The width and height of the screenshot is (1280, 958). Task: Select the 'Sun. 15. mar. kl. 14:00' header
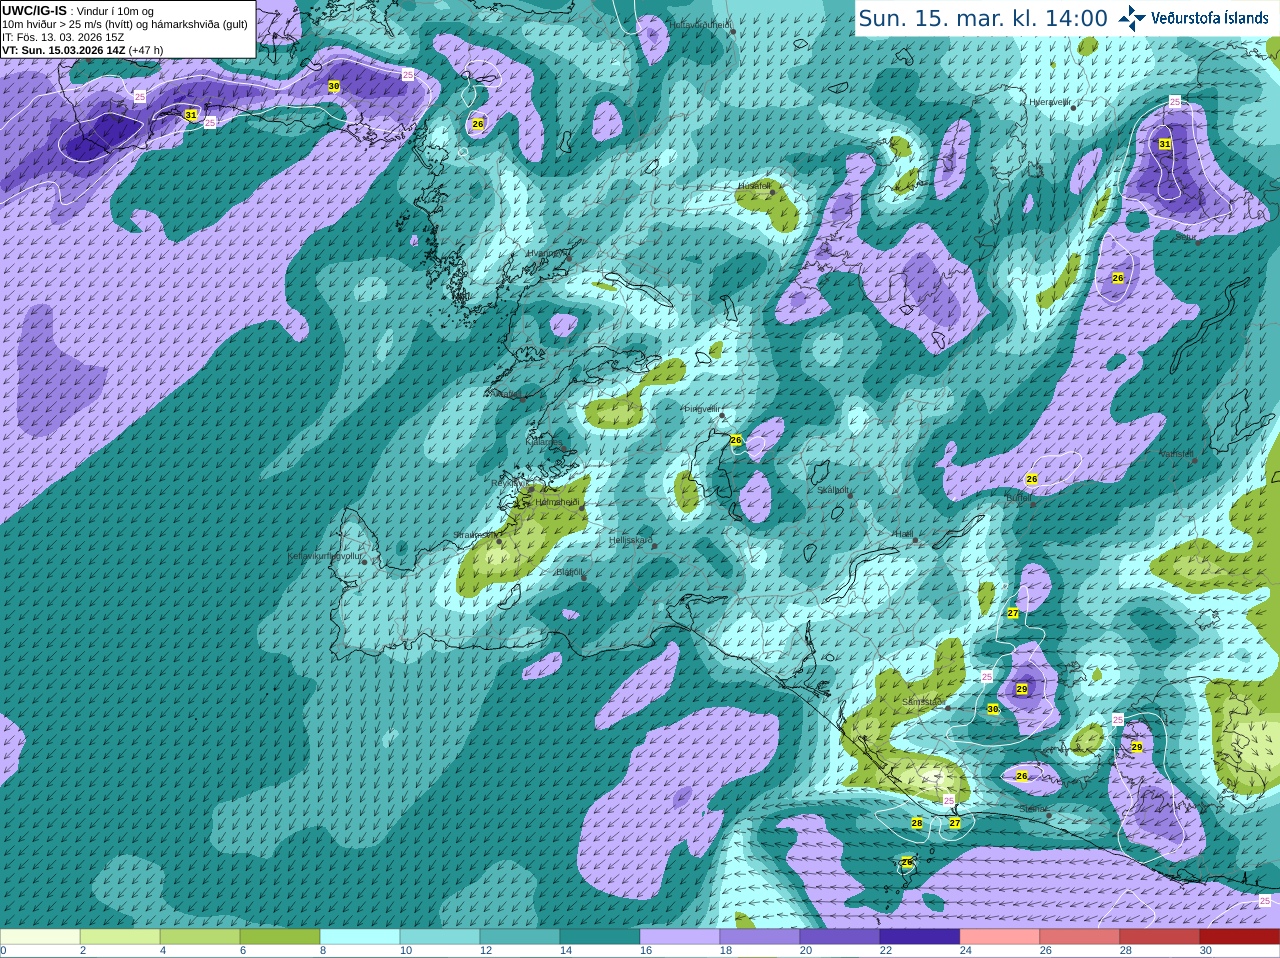(x=983, y=18)
